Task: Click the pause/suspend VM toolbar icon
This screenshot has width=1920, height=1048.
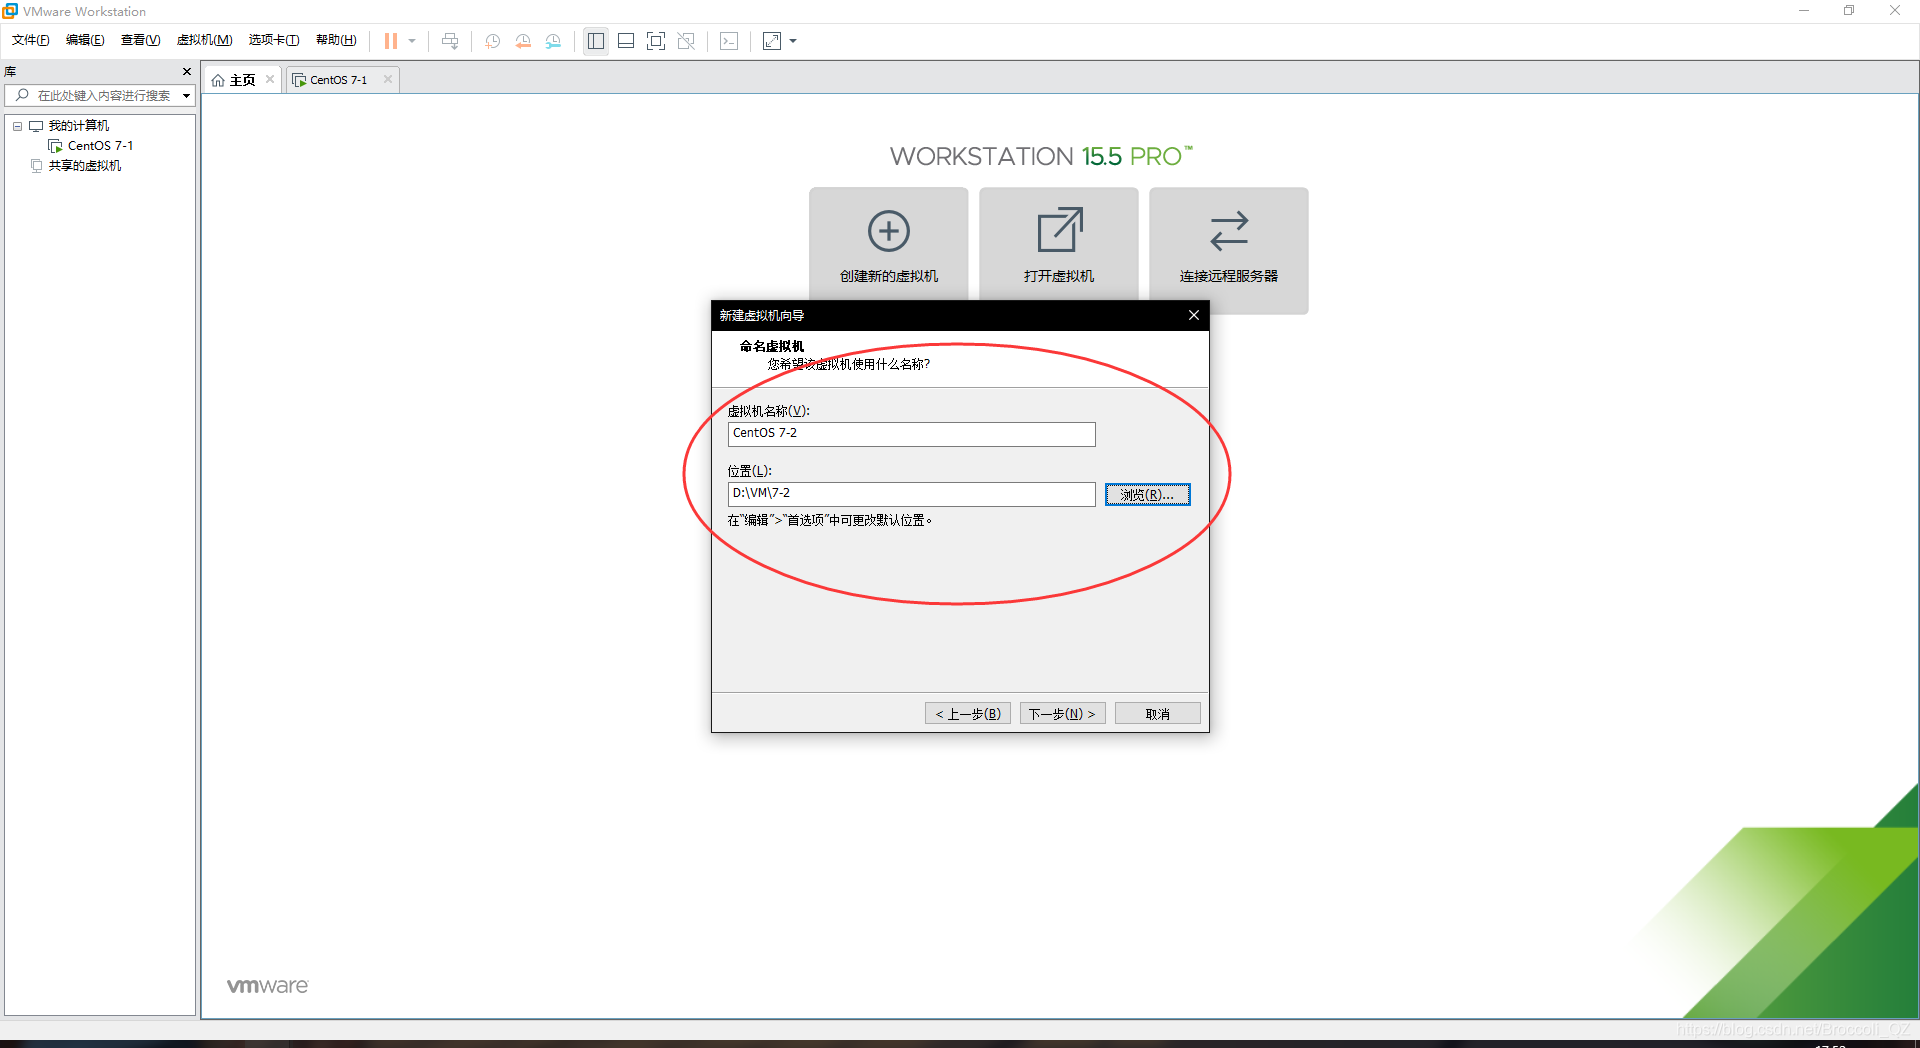Action: (391, 41)
